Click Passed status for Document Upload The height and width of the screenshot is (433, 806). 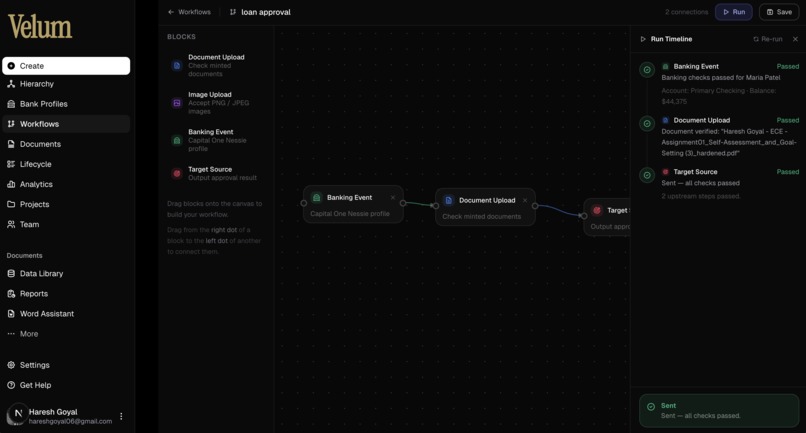coord(787,120)
